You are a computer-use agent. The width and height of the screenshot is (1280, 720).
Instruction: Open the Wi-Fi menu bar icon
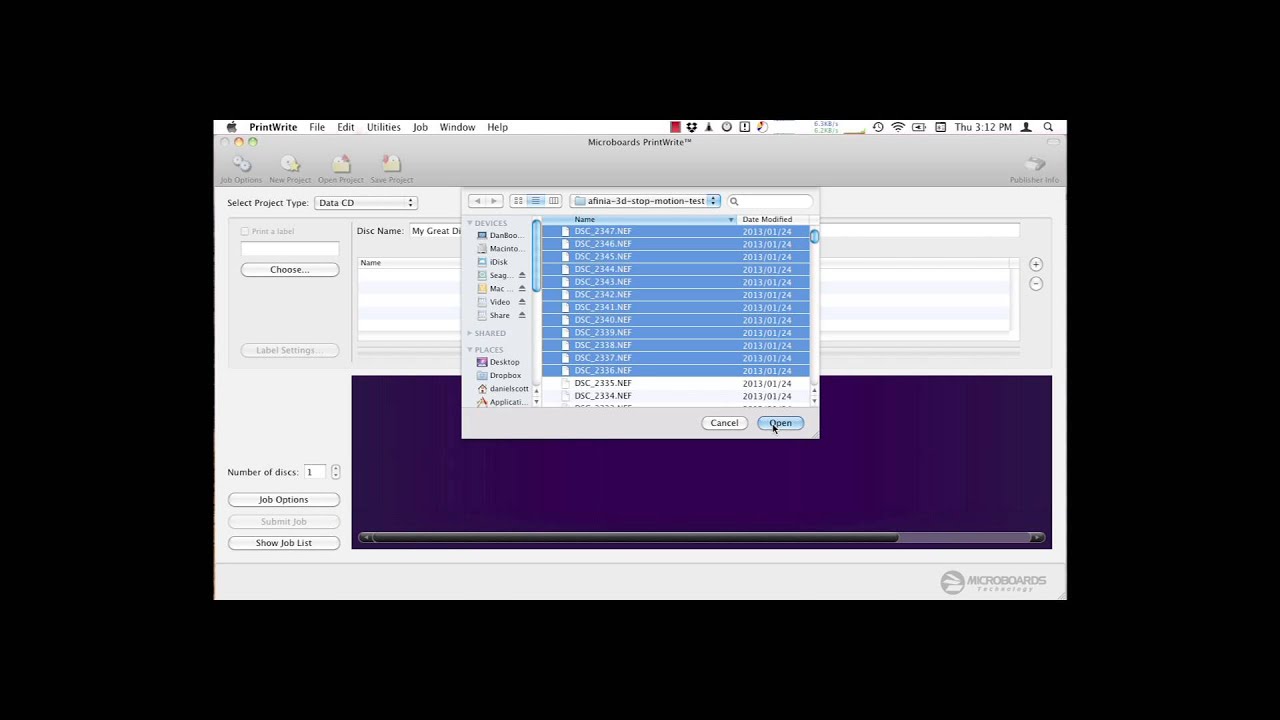pyautogui.click(x=898, y=127)
